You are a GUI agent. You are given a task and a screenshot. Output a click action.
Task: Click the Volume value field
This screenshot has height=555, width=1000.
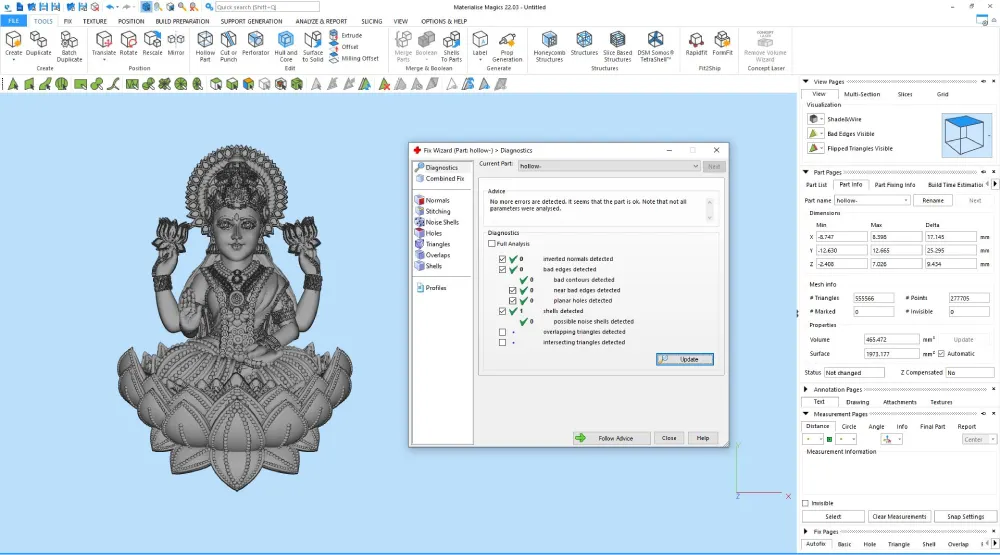pyautogui.click(x=891, y=339)
